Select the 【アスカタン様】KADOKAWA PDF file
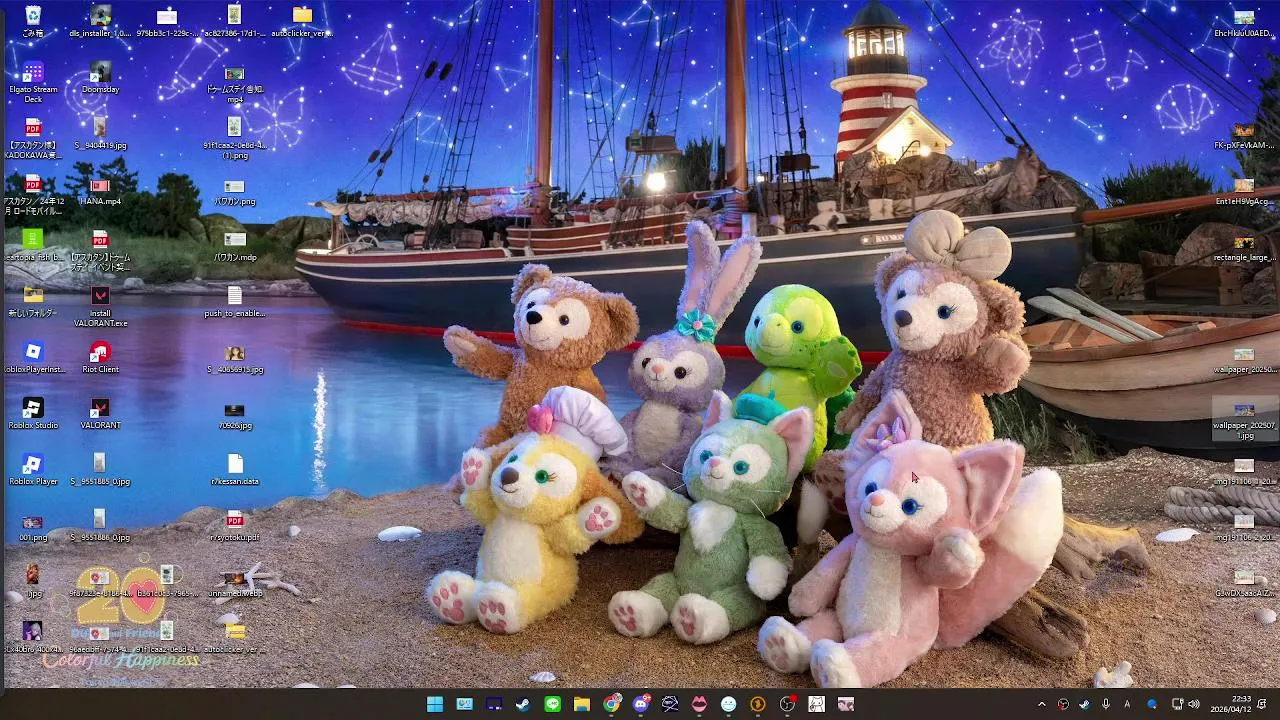This screenshot has height=720, width=1280. [x=33, y=138]
